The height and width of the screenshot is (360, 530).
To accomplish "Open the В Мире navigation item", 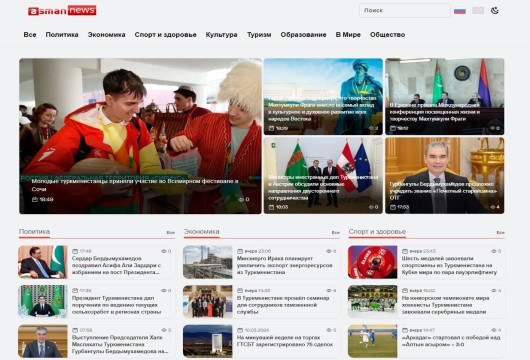I will (x=348, y=34).
